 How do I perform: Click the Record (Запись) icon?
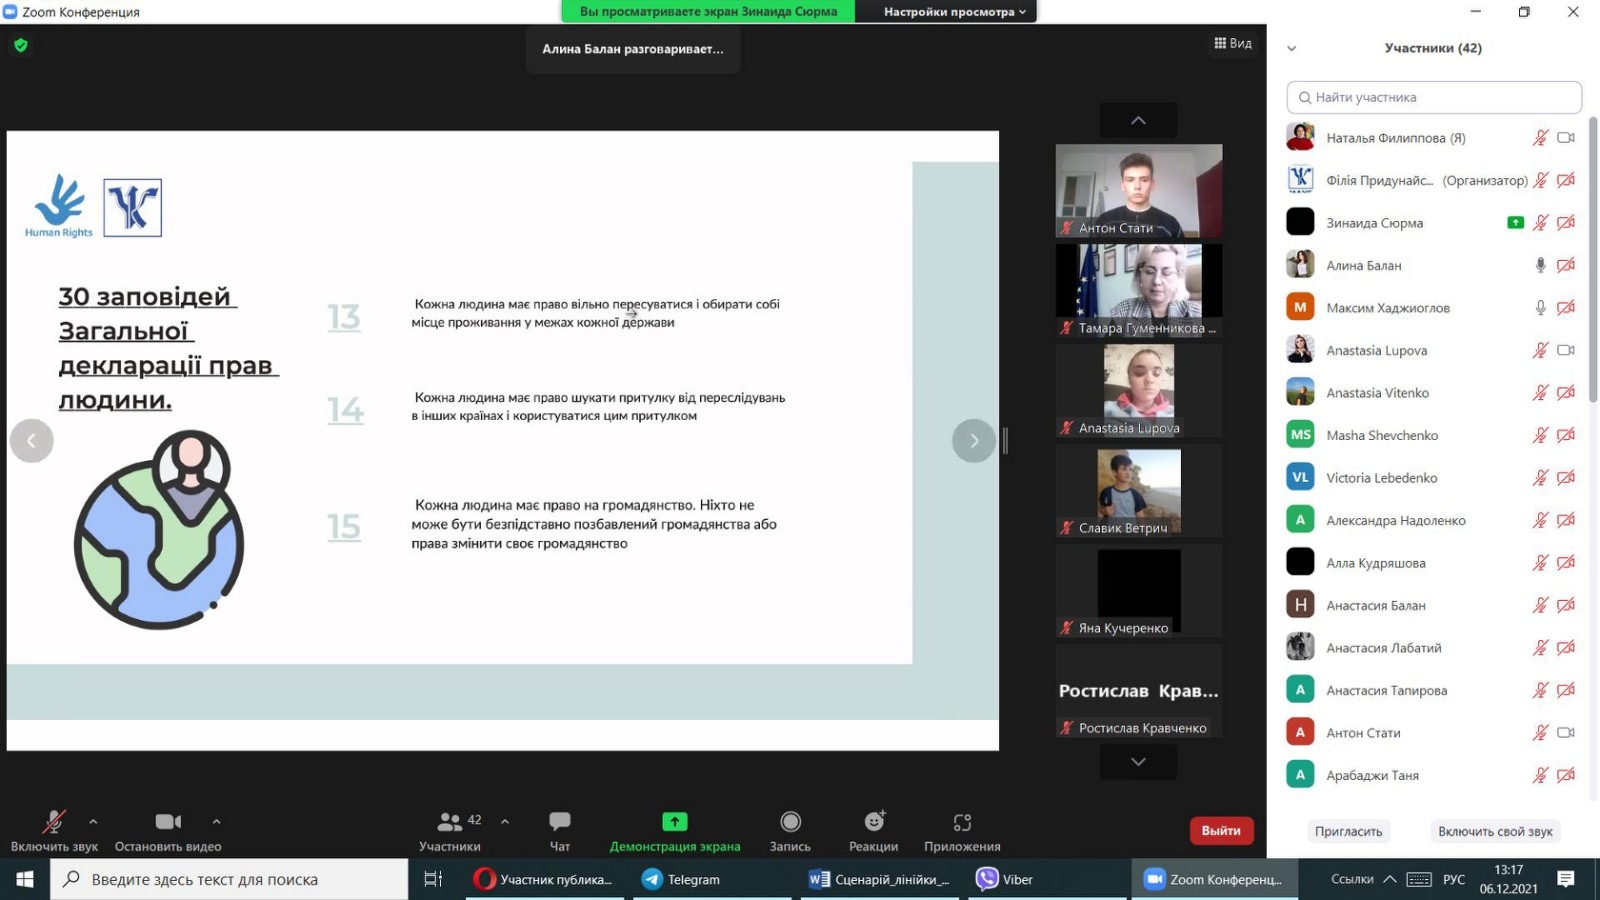pos(790,822)
